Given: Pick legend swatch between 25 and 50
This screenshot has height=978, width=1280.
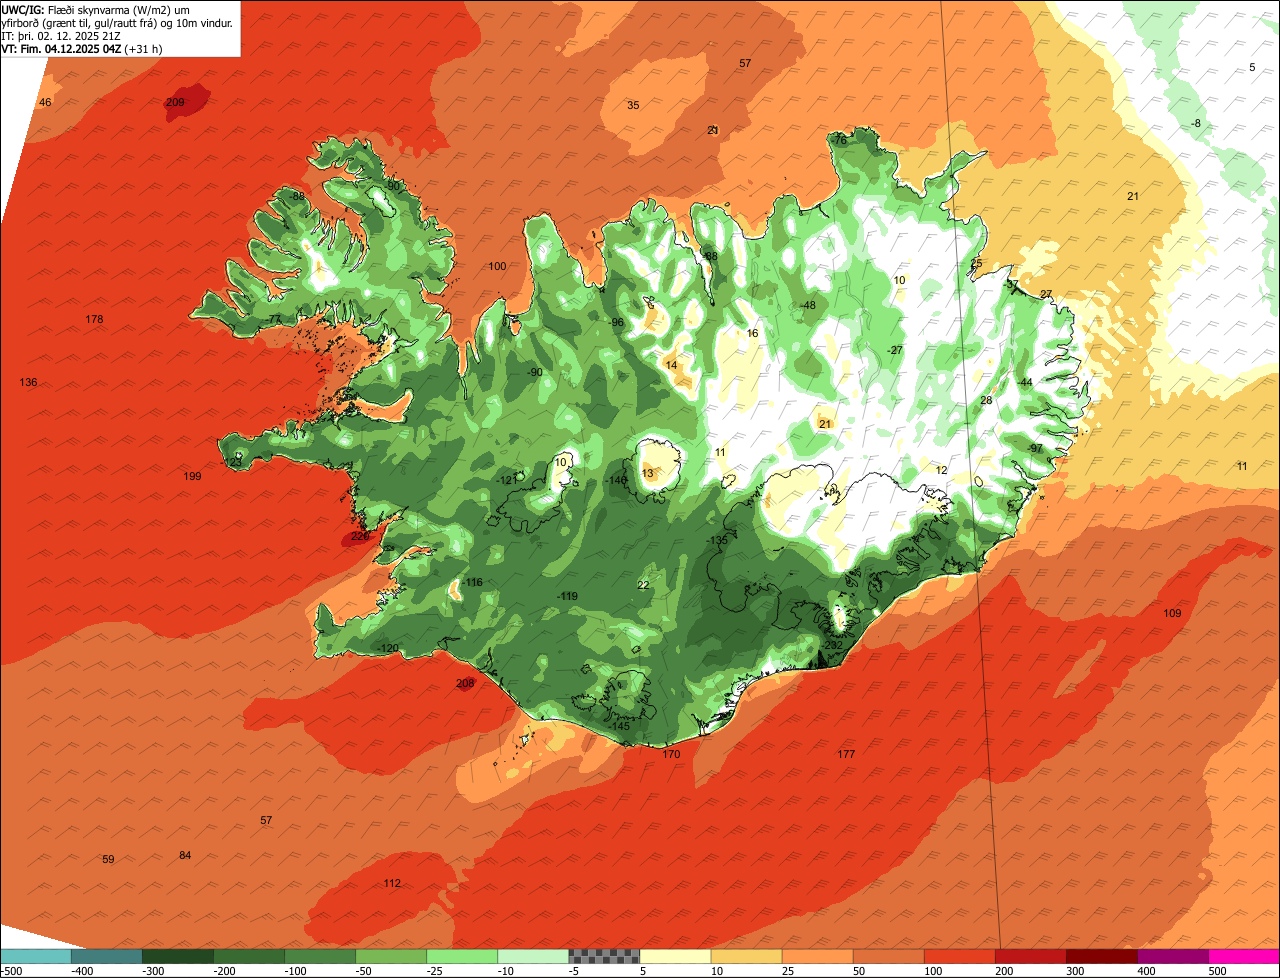Looking at the screenshot, I should pyautogui.click(x=816, y=956).
